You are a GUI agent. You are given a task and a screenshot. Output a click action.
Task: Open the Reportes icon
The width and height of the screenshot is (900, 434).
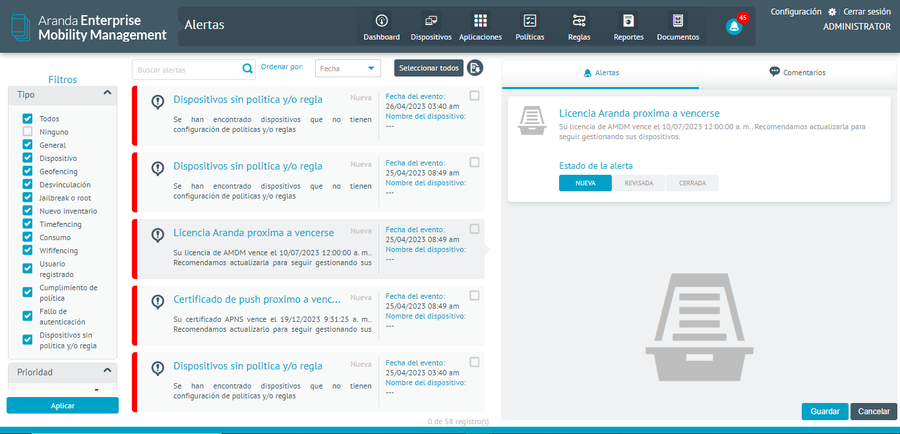tap(628, 21)
